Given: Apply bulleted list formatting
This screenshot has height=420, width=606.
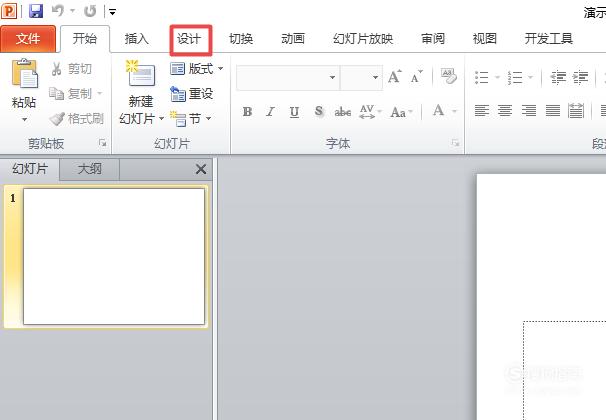Looking at the screenshot, I should (482, 78).
